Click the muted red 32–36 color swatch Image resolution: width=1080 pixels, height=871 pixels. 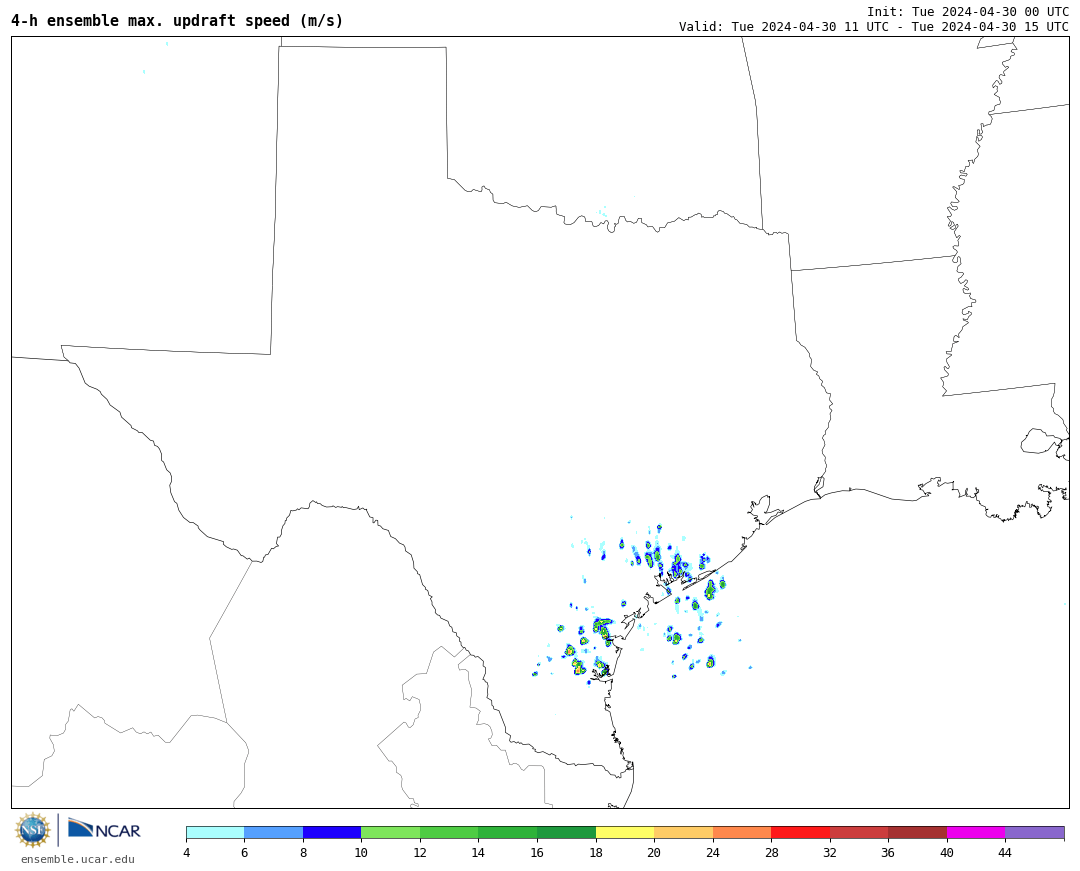859,832
